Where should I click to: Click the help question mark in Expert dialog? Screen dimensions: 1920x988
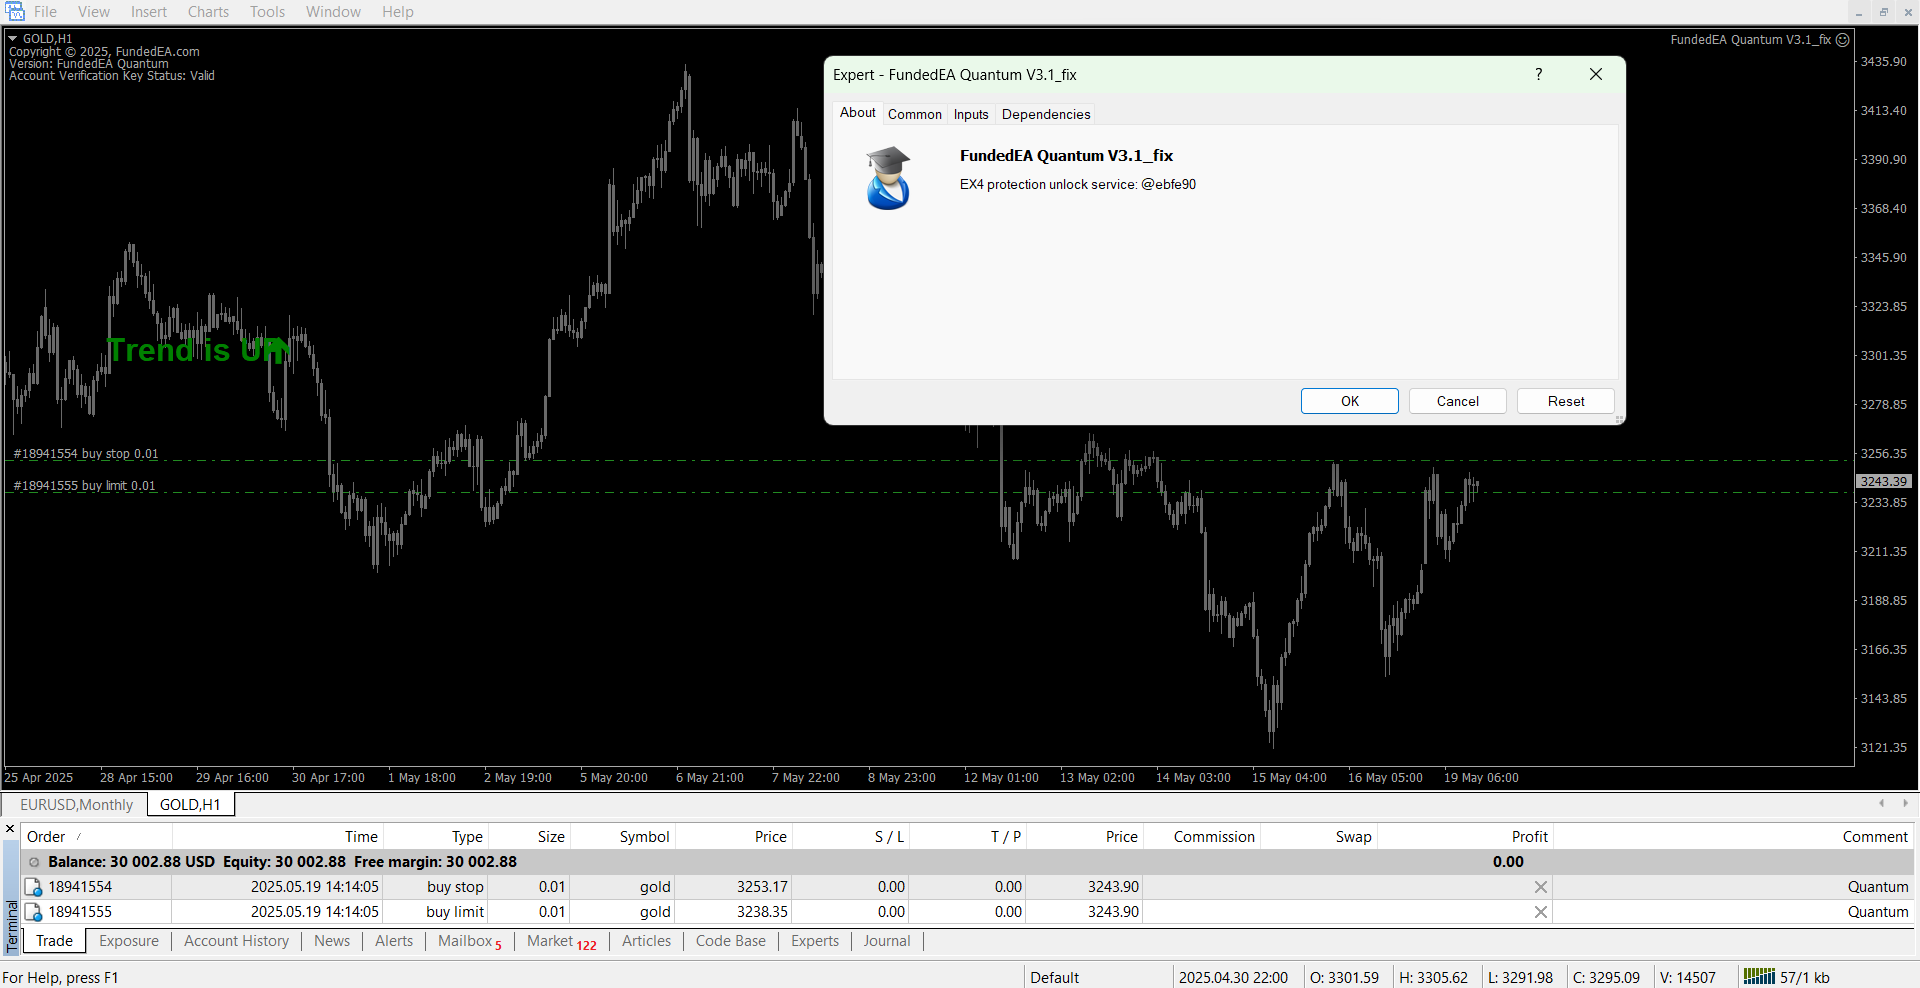[1539, 75]
